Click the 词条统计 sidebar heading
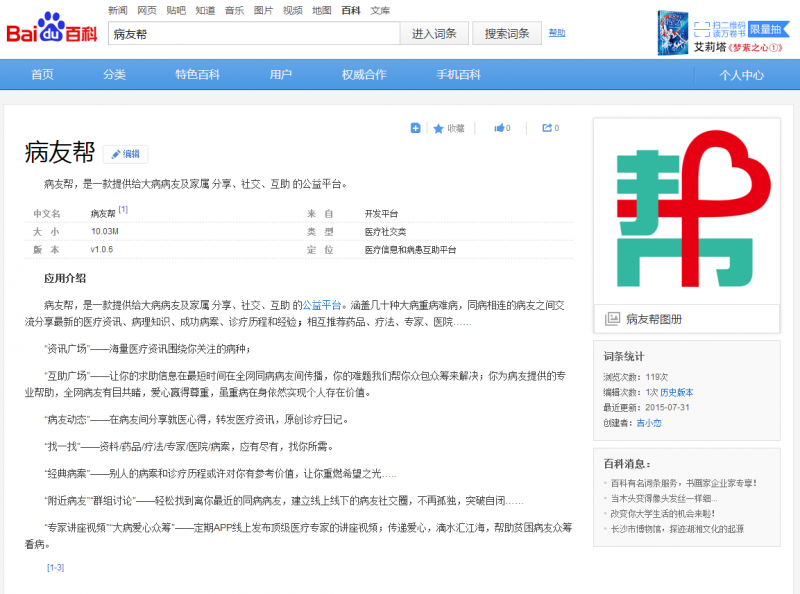This screenshot has height=594, width=800. 623,356
